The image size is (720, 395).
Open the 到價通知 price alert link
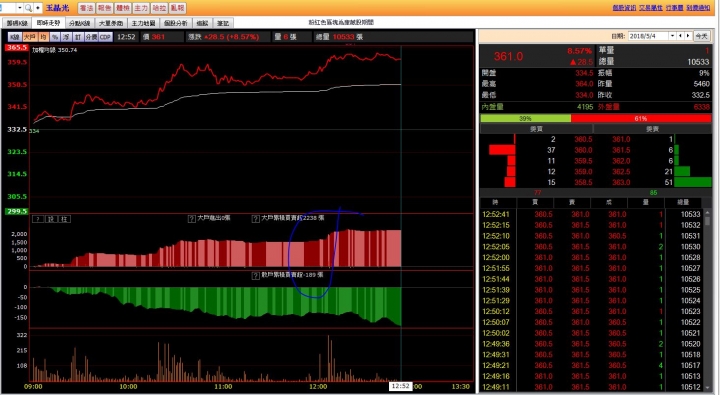click(698, 8)
